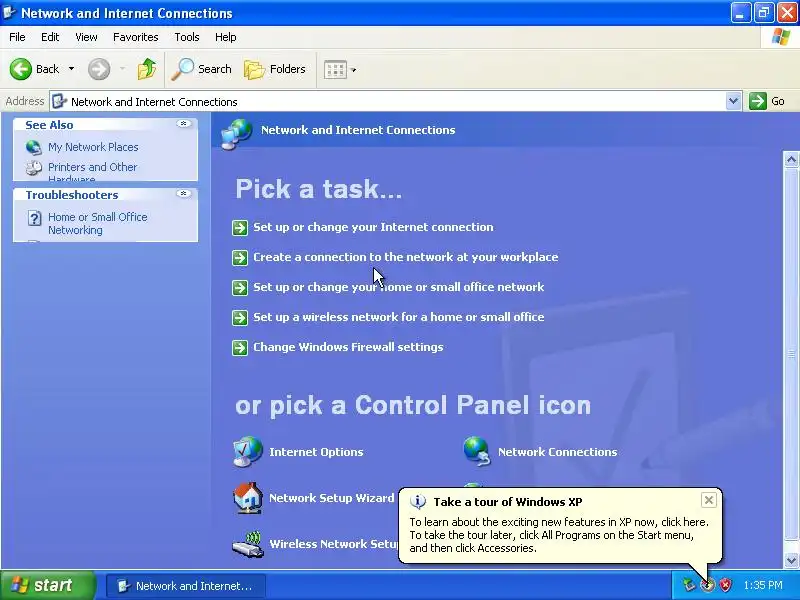Viewport: 800px width, 600px height.
Task: Restore down the window
Action: pyautogui.click(x=764, y=13)
